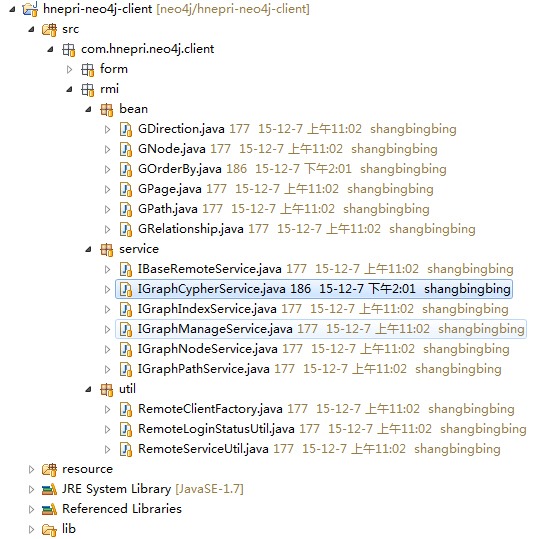This screenshot has width=537, height=539.
Task: Select the IGraphNodeService.java file name
Action: point(208,349)
